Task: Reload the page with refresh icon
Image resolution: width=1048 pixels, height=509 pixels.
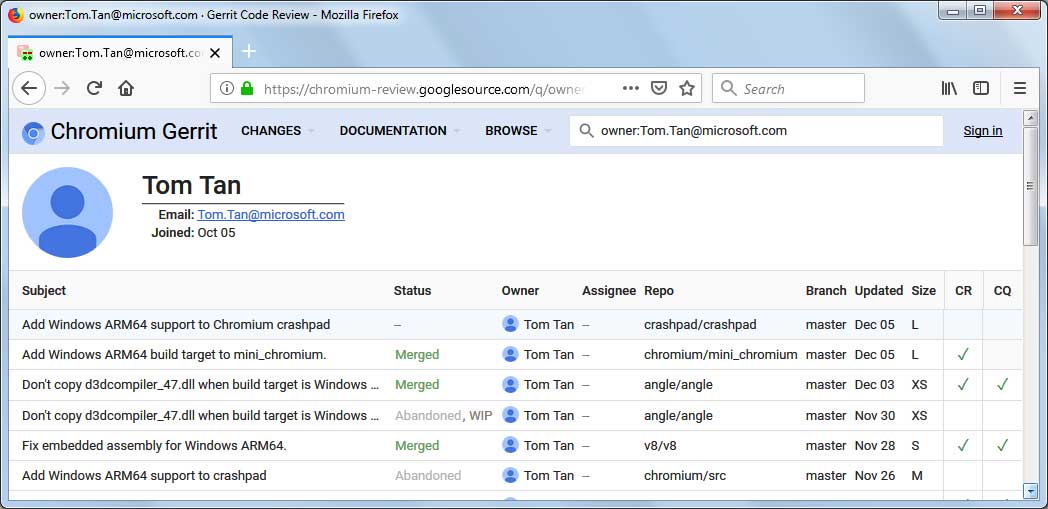Action: coord(94,88)
